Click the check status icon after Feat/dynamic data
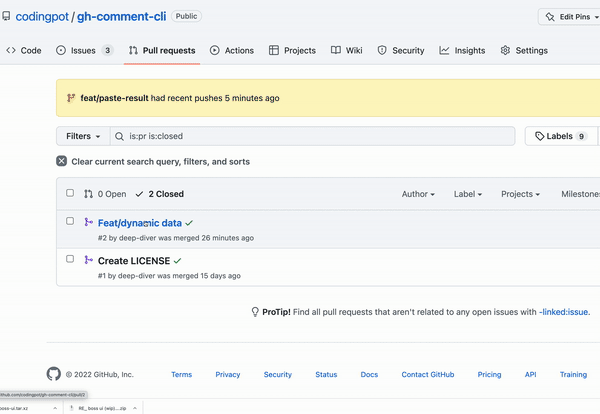Screen dimensions: 600x414 click(189, 223)
